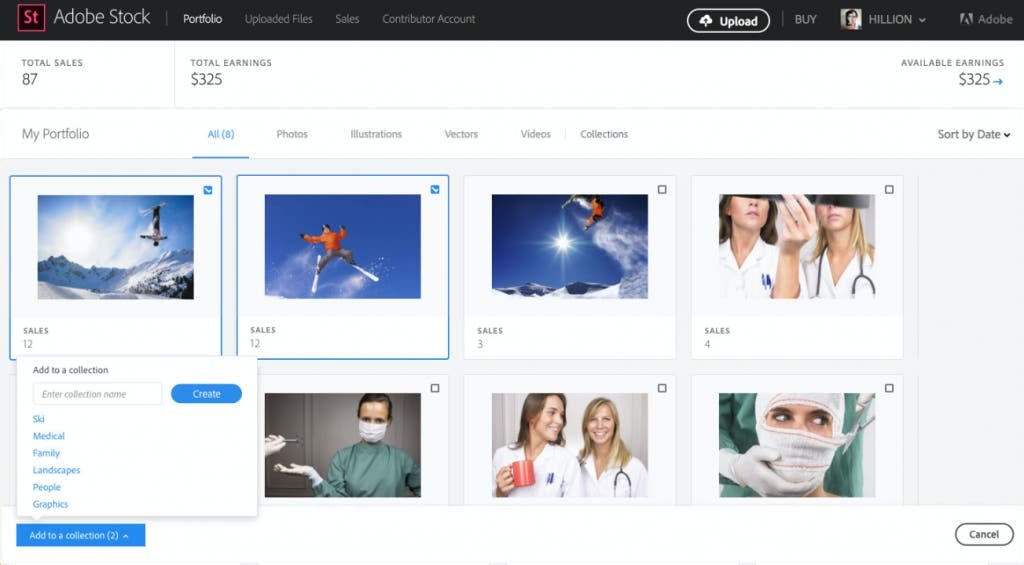Screen dimensions: 1024x565
Task: Select the masked surgeon close-up checkbox
Action: [x=889, y=388]
